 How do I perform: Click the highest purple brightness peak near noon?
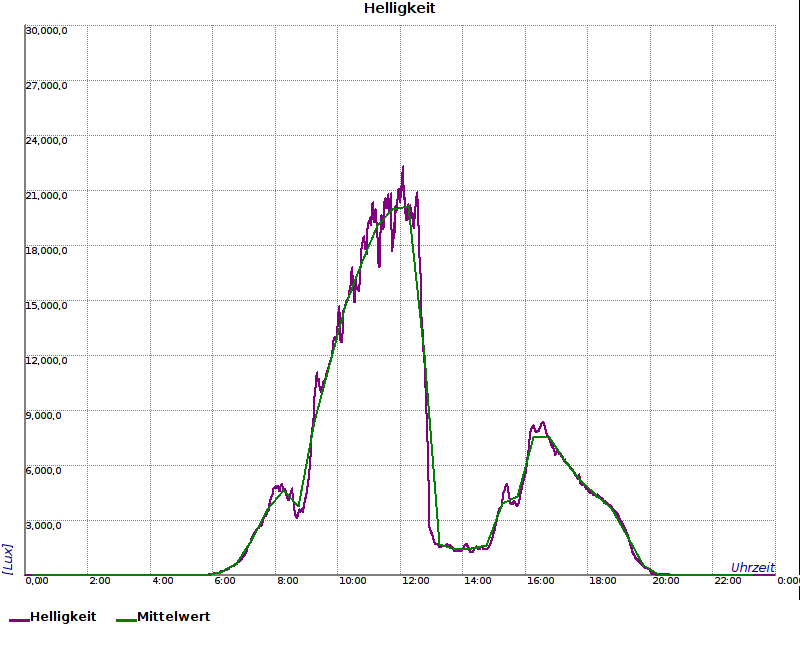(403, 167)
